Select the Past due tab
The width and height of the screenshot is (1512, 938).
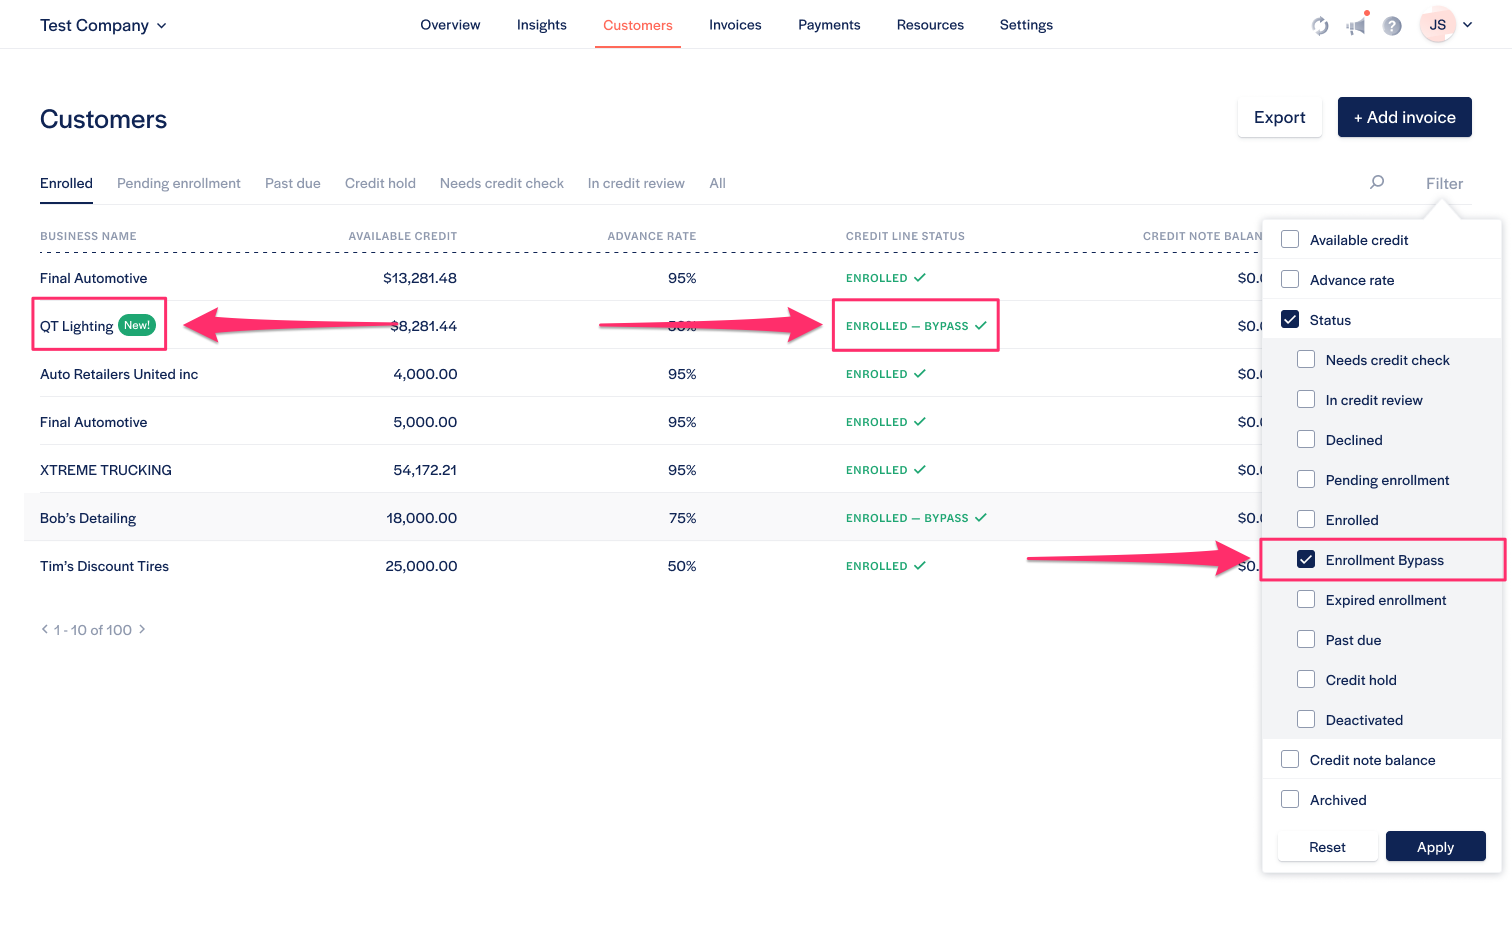pos(293,183)
